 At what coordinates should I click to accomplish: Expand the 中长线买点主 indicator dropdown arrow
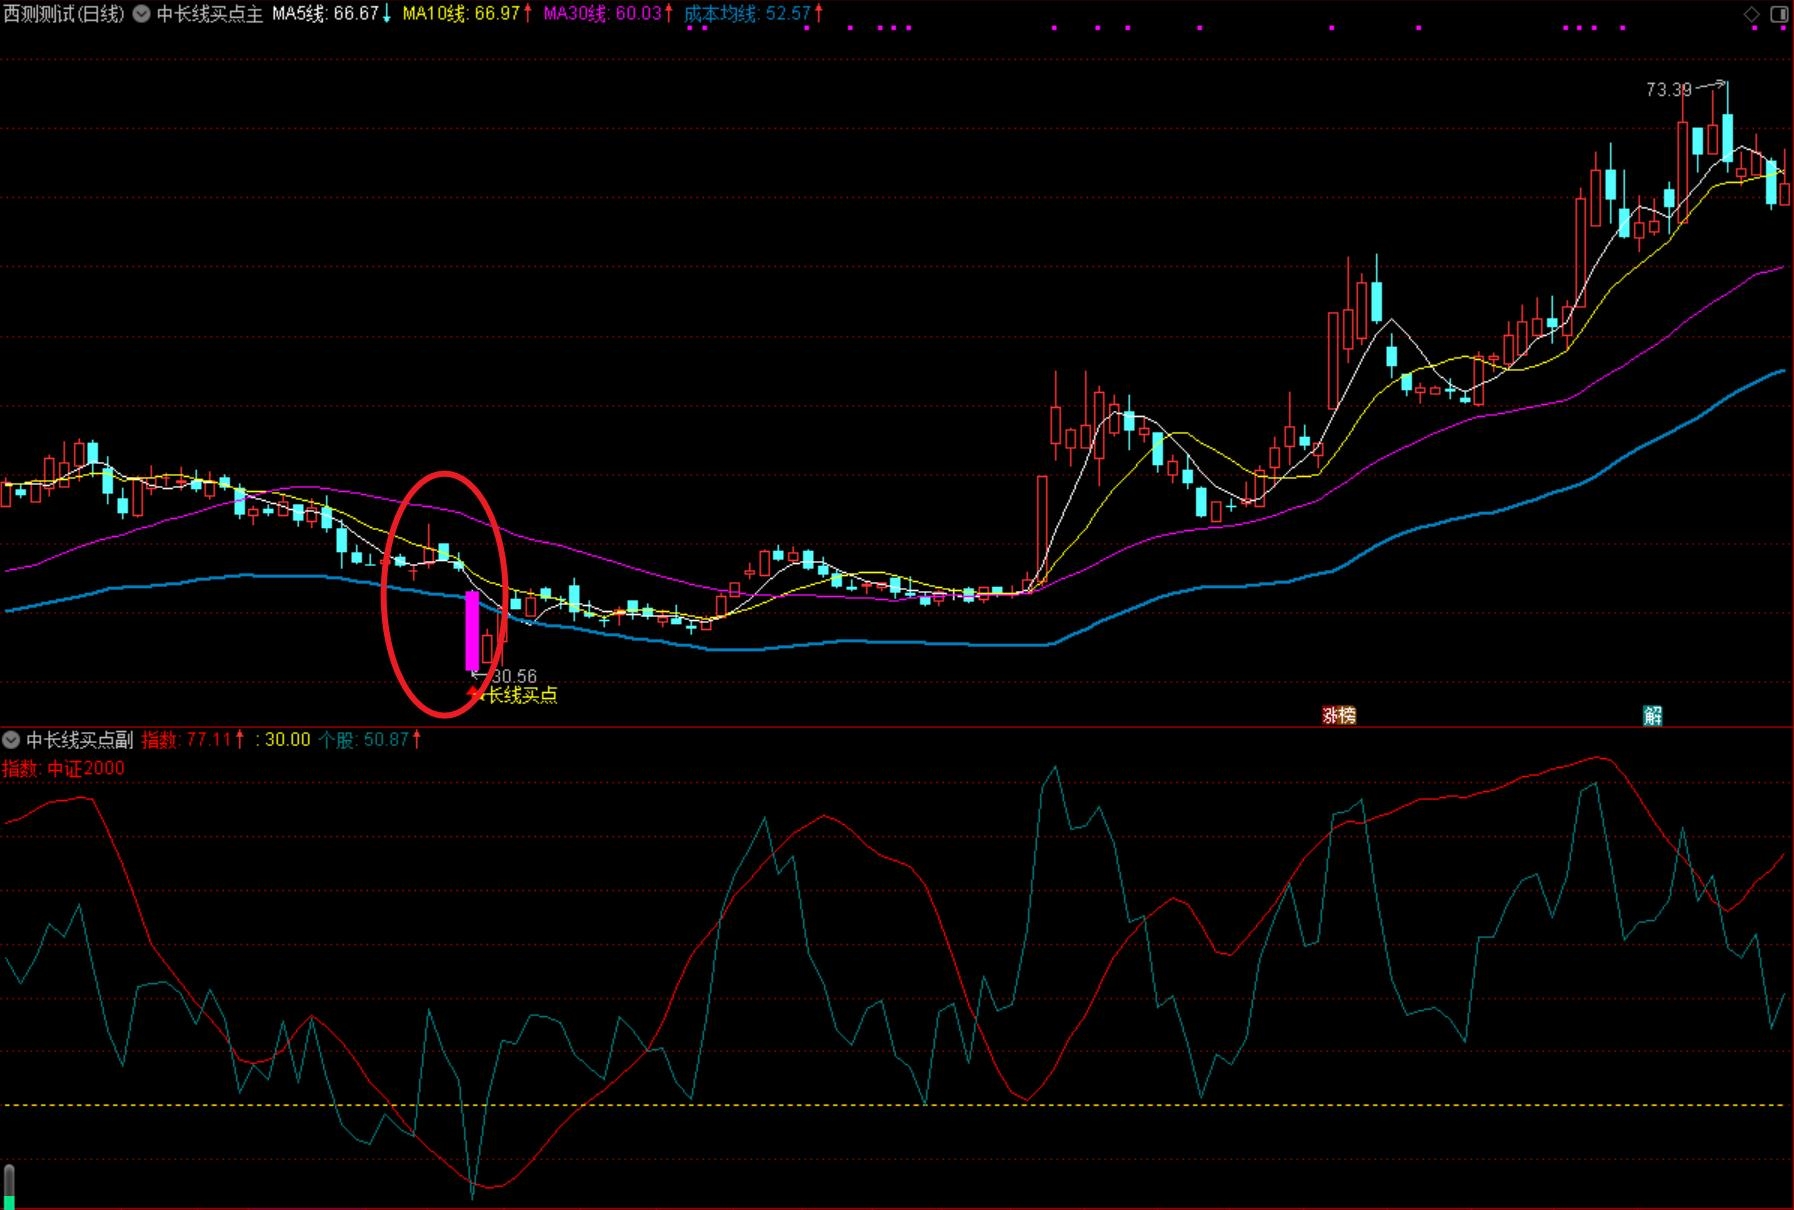pyautogui.click(x=141, y=14)
